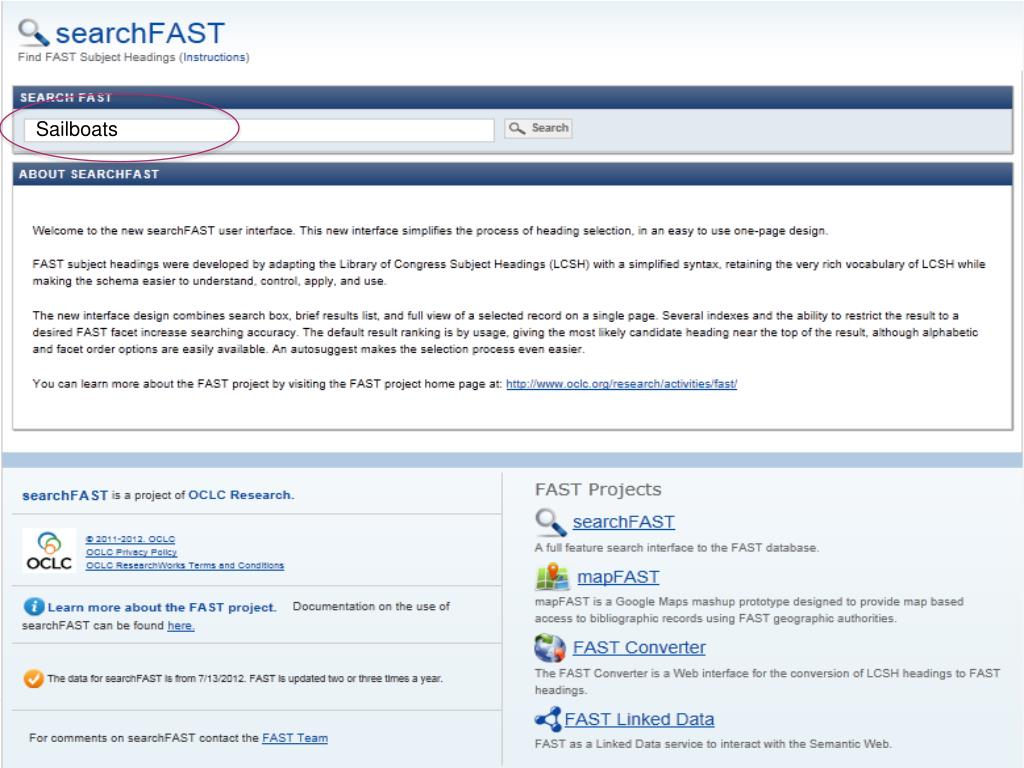Click the FAST Converter globe icon

tap(550, 648)
